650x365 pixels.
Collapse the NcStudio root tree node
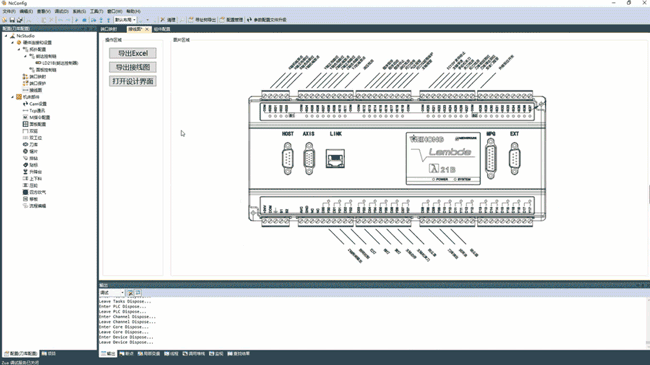[6, 36]
